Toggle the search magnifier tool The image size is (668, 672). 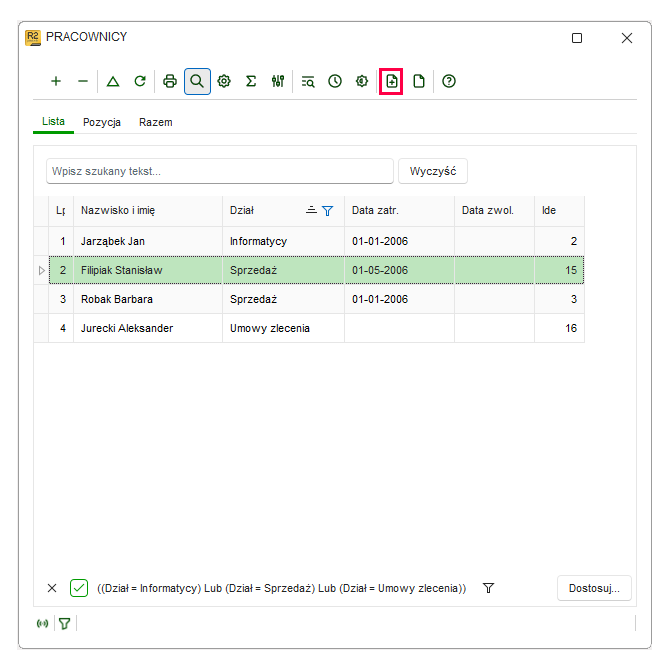click(197, 81)
